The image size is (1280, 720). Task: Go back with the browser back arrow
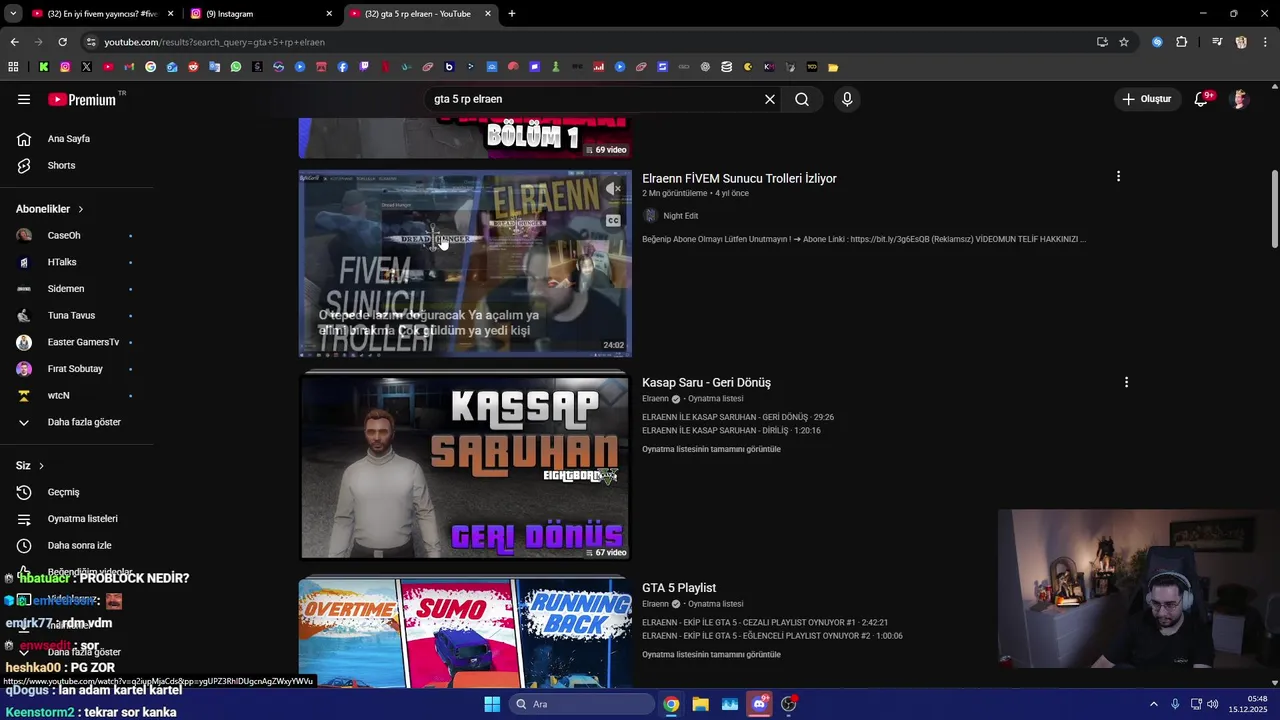point(14,42)
